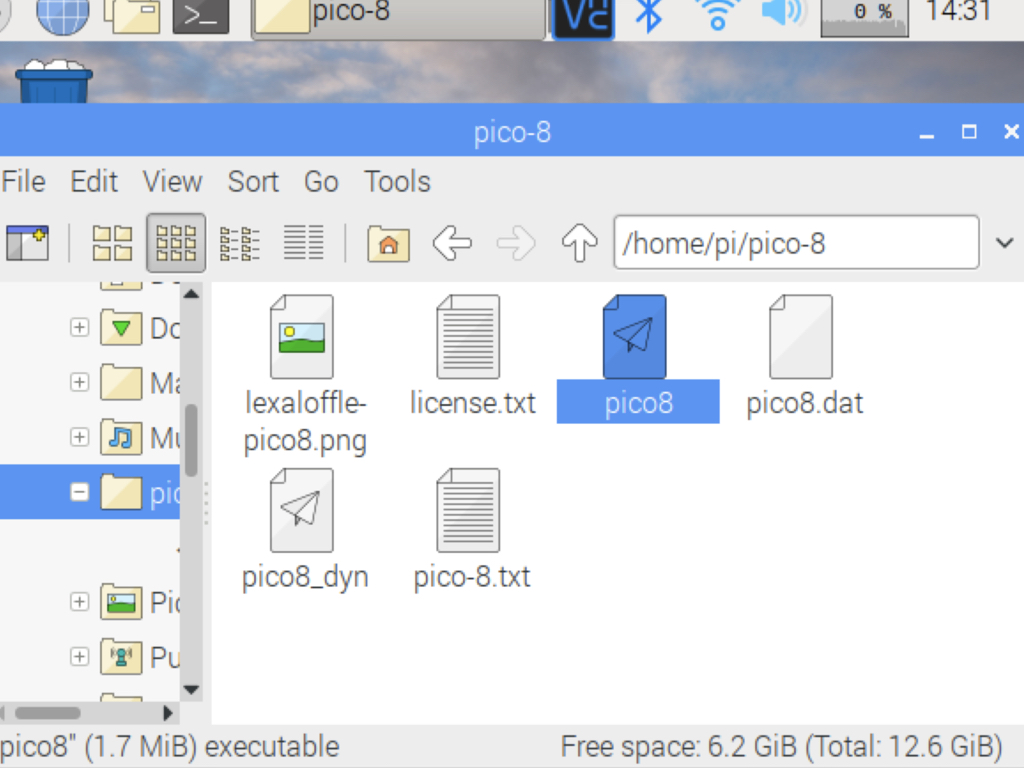
Task: Open the File menu
Action: coord(24,182)
